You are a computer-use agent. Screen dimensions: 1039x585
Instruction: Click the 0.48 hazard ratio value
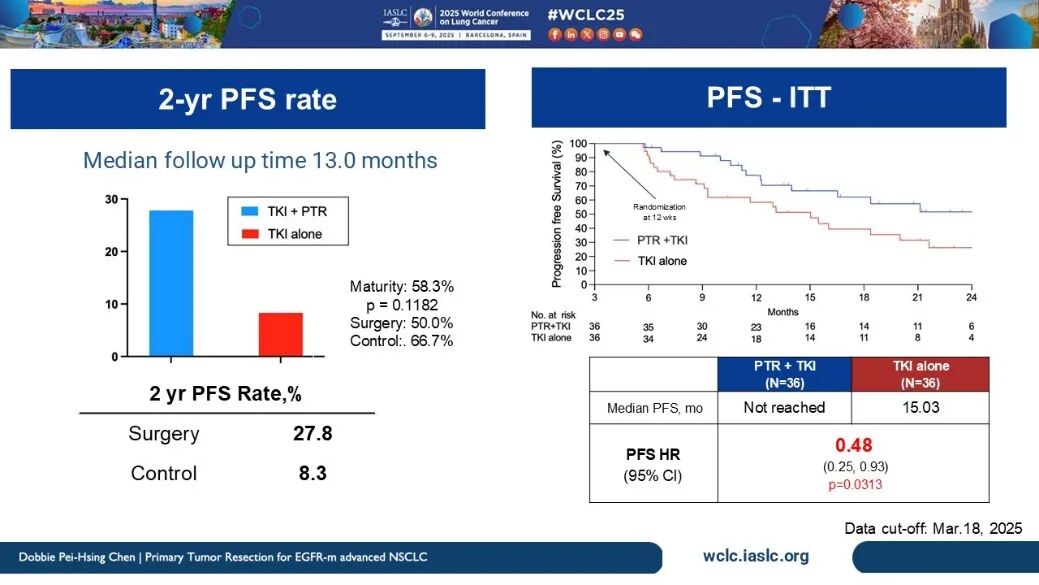click(852, 444)
